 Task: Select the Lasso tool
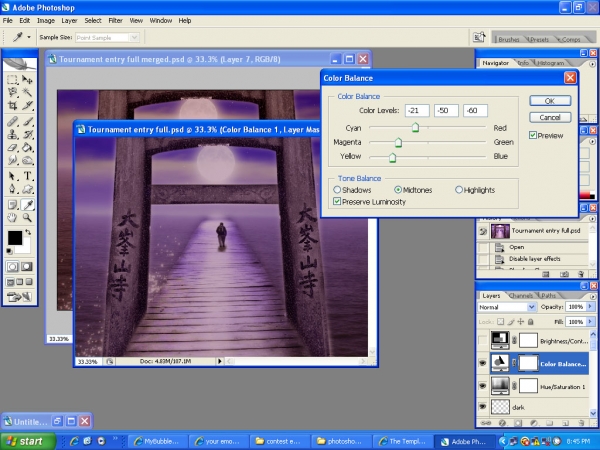(12, 92)
